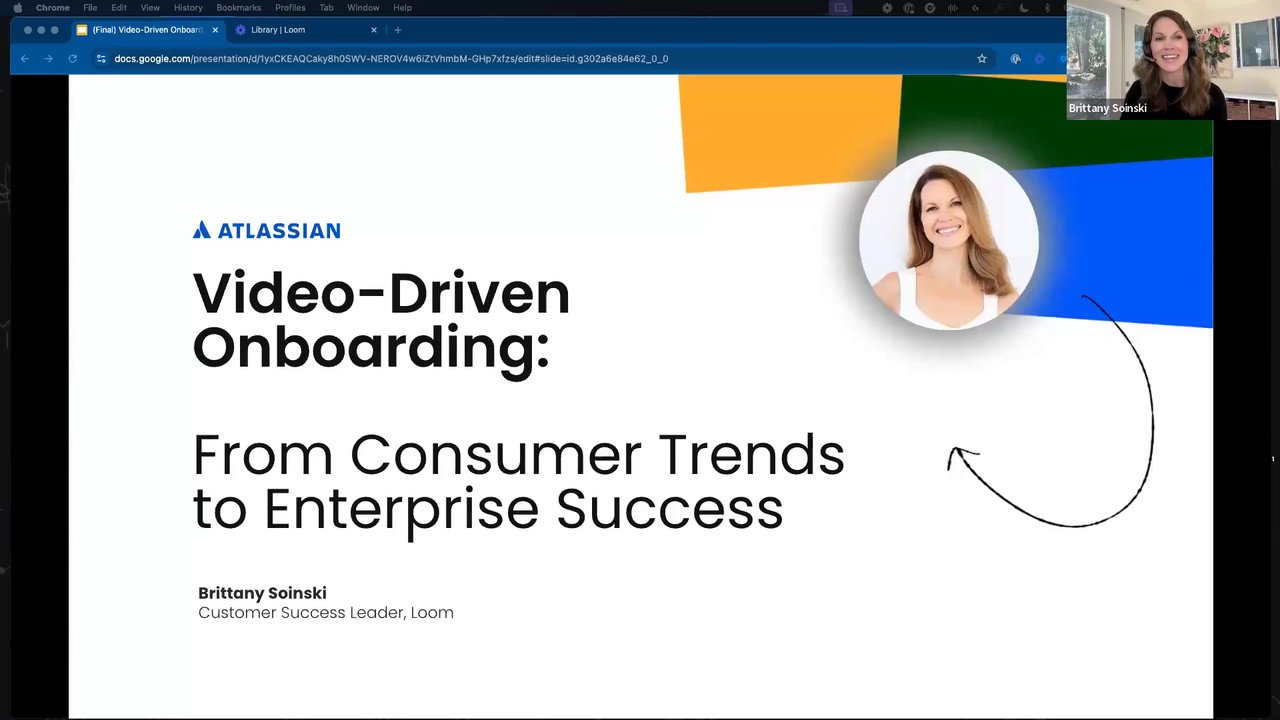
Task: Open the Tab menu
Action: [x=326, y=8]
